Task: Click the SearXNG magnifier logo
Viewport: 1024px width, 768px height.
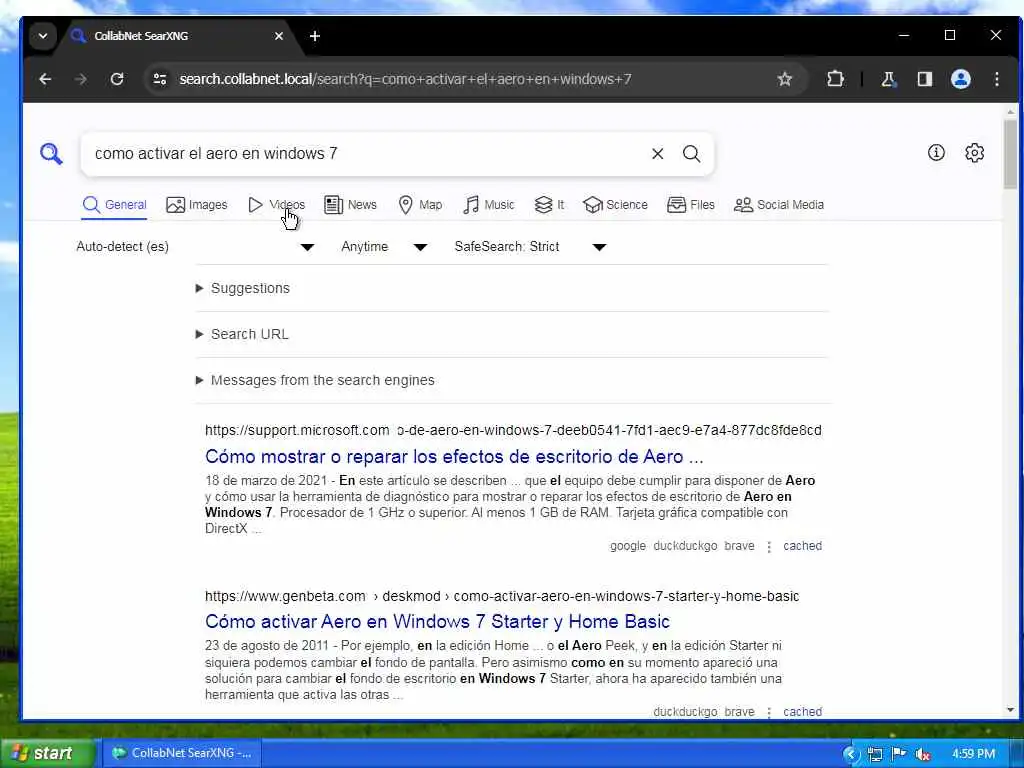Action: (51, 154)
